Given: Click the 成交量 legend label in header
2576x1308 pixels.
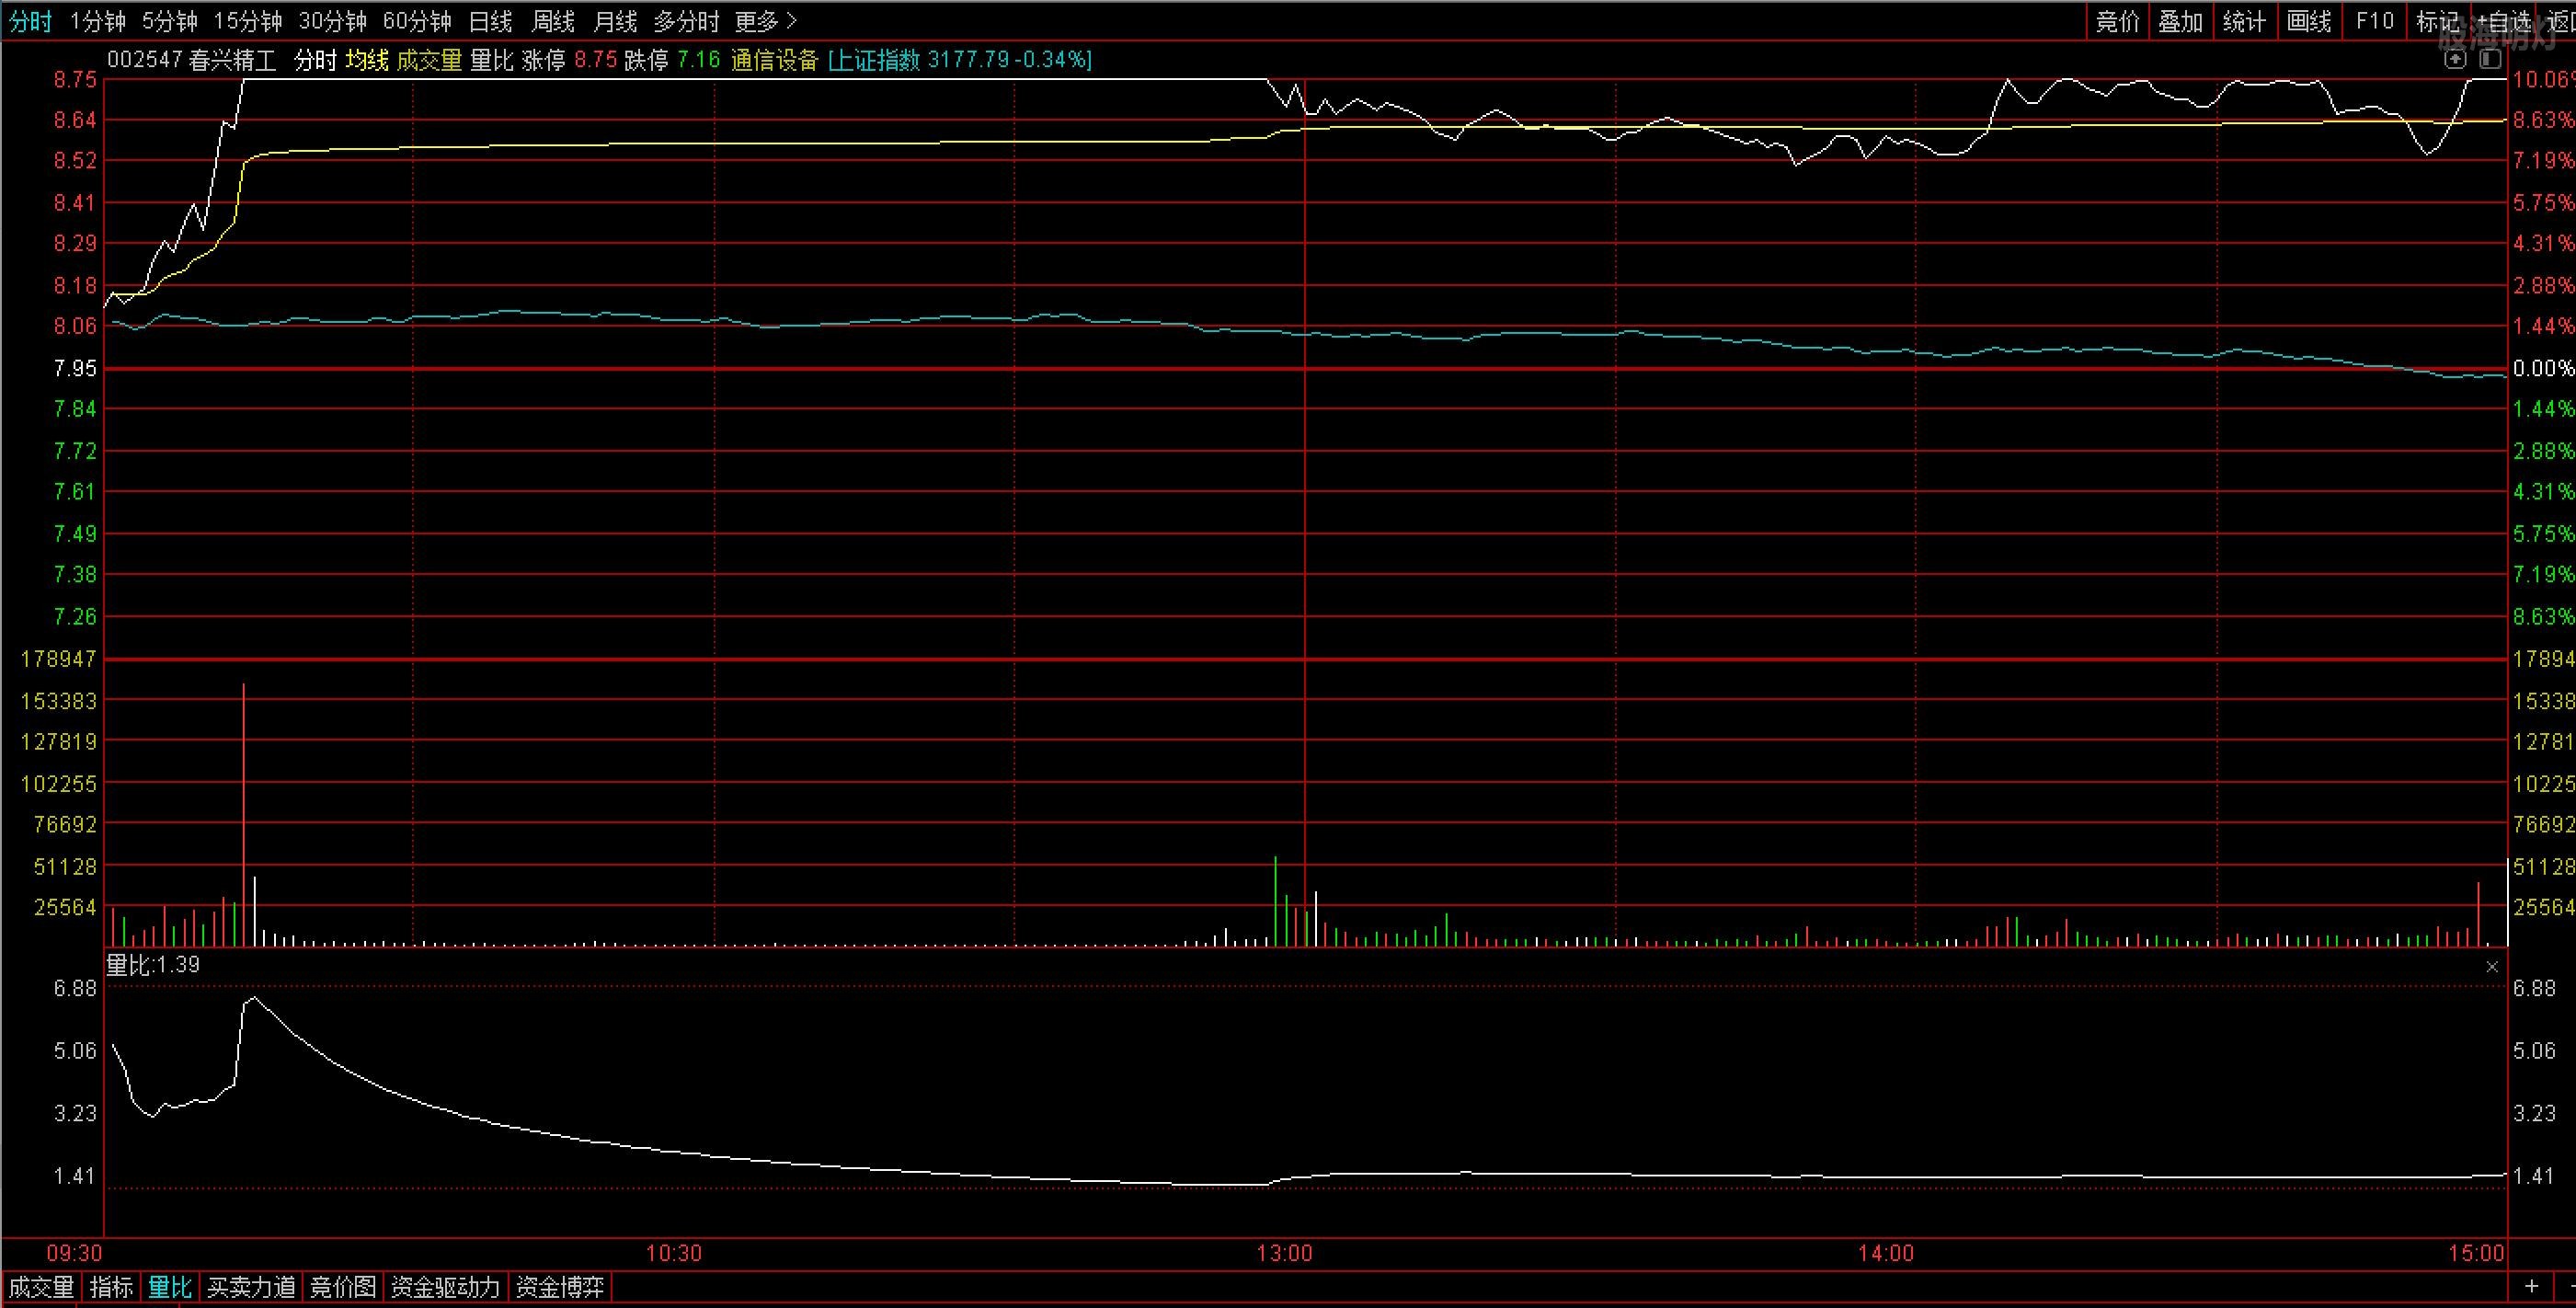Looking at the screenshot, I should (429, 60).
